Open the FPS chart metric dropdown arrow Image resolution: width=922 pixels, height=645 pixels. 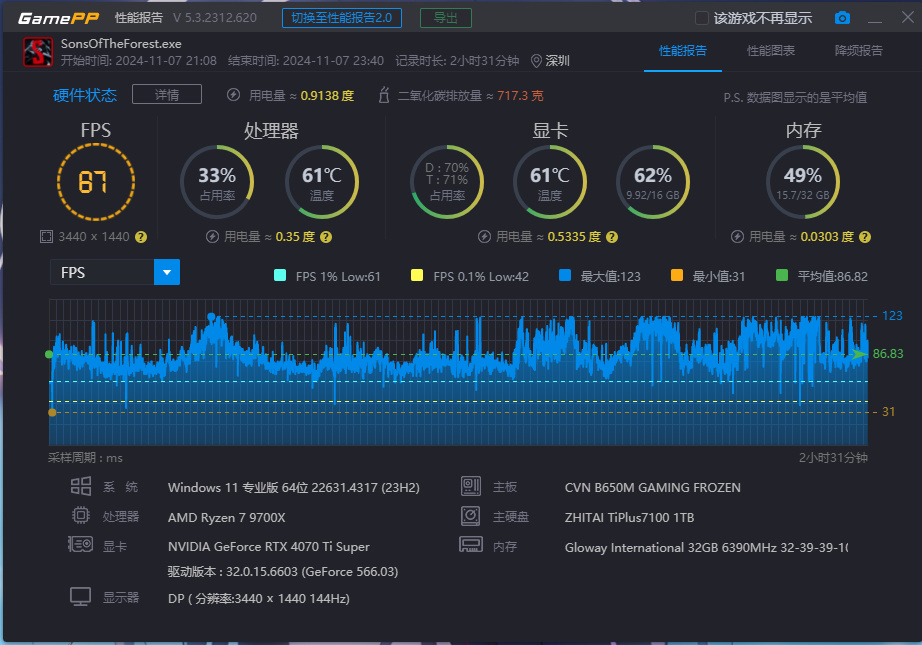[x=167, y=272]
